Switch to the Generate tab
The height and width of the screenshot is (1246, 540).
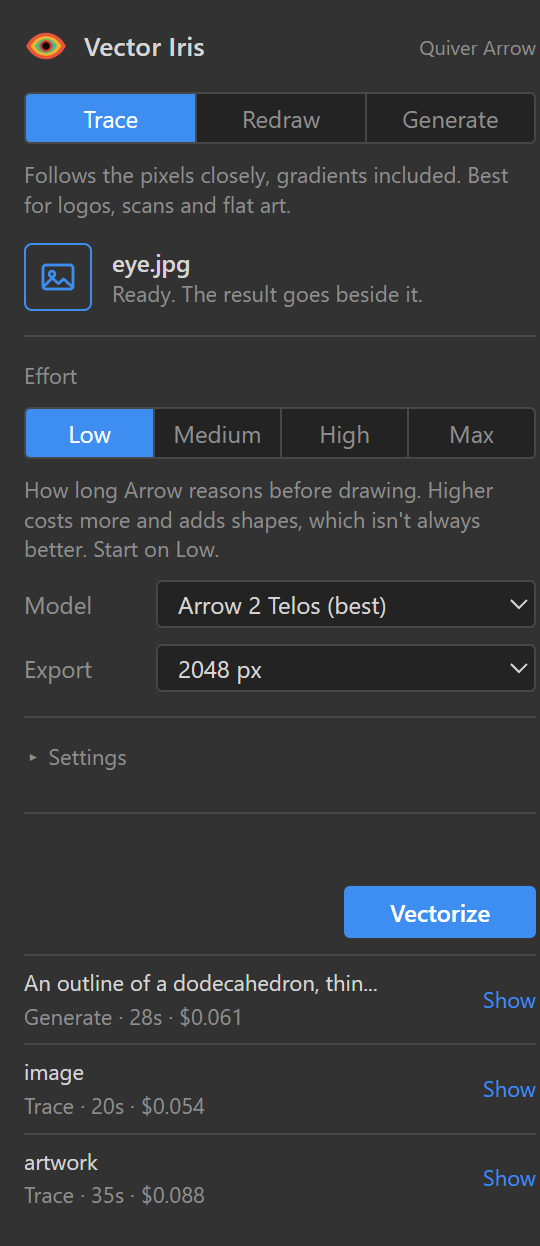tap(450, 119)
